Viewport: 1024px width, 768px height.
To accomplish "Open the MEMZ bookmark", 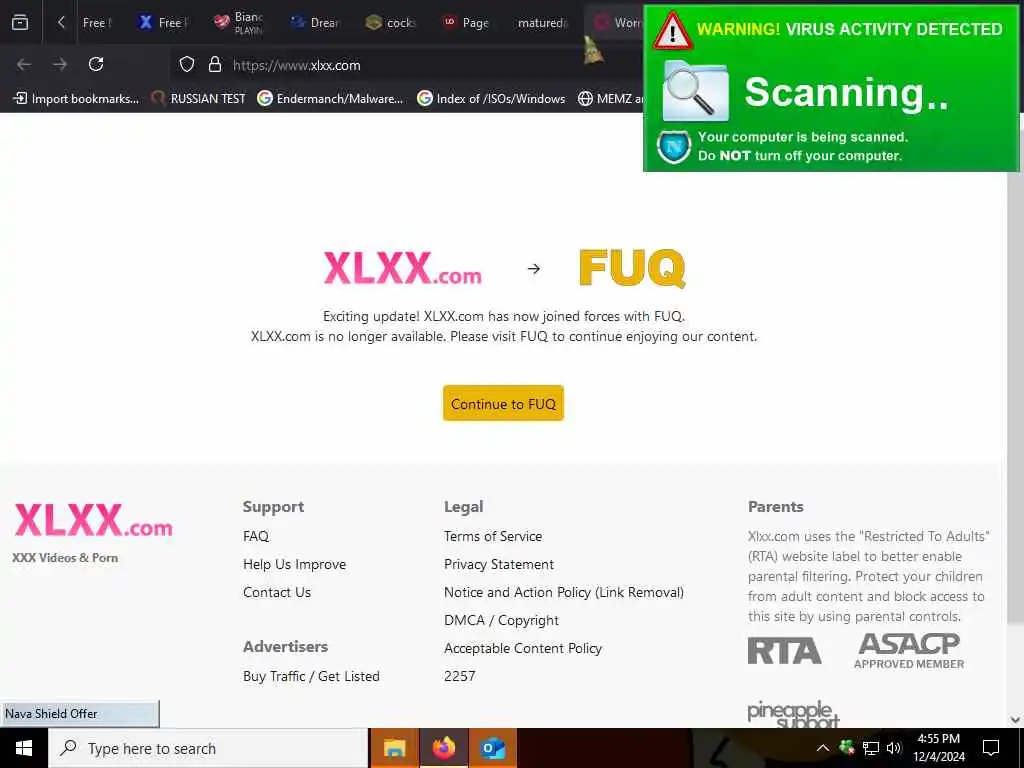I will click(611, 99).
